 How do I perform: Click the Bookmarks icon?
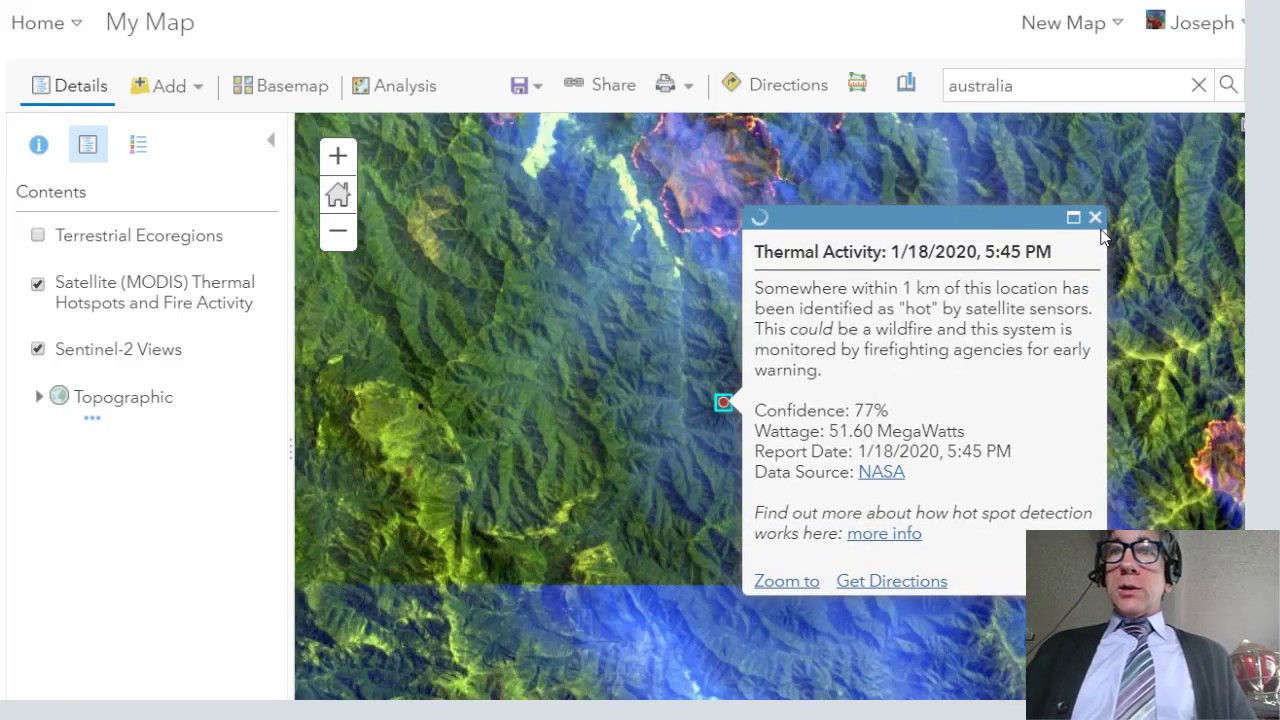pyautogui.click(x=906, y=83)
